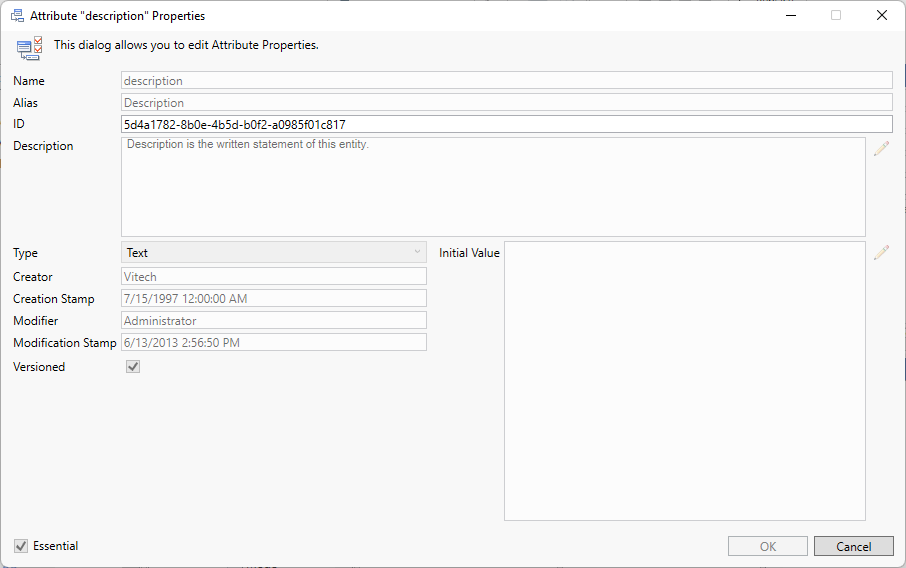Image resolution: width=906 pixels, height=568 pixels.
Task: Click the Creator field showing Vitech
Action: (273, 277)
